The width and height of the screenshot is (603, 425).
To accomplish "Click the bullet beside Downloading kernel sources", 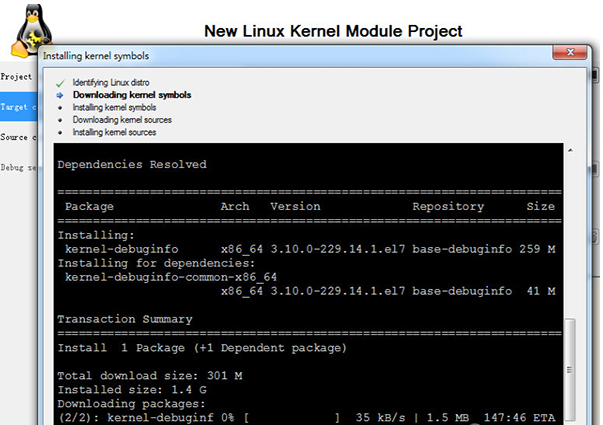I will (60, 120).
